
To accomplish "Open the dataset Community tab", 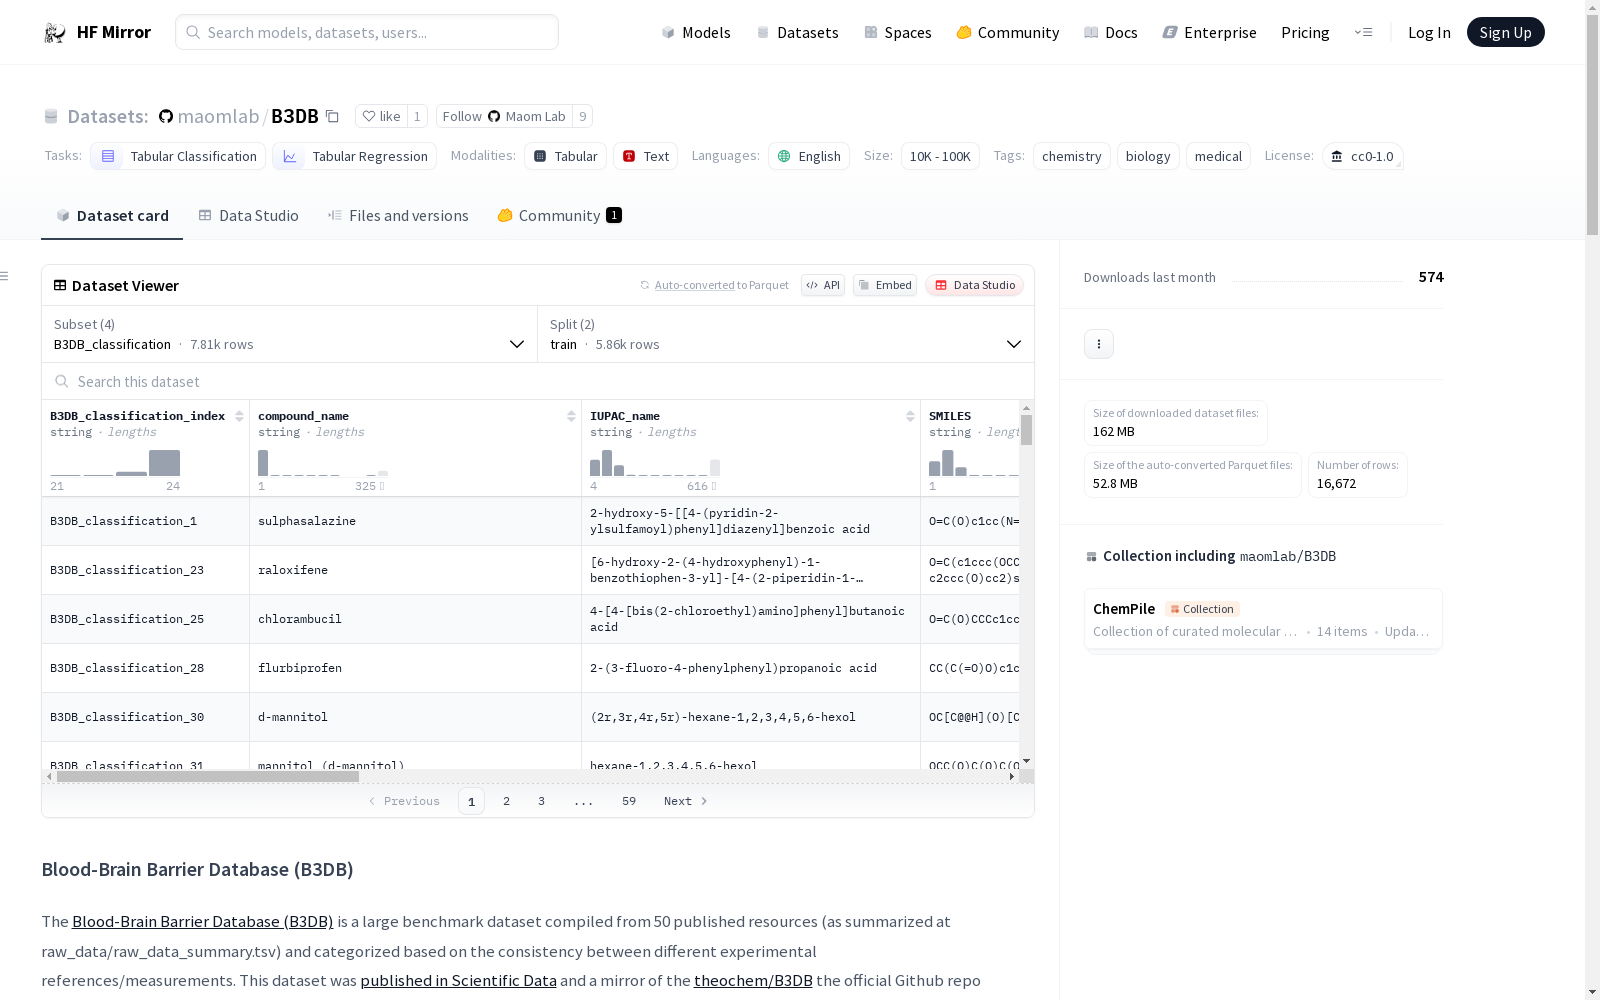I will pyautogui.click(x=559, y=216).
